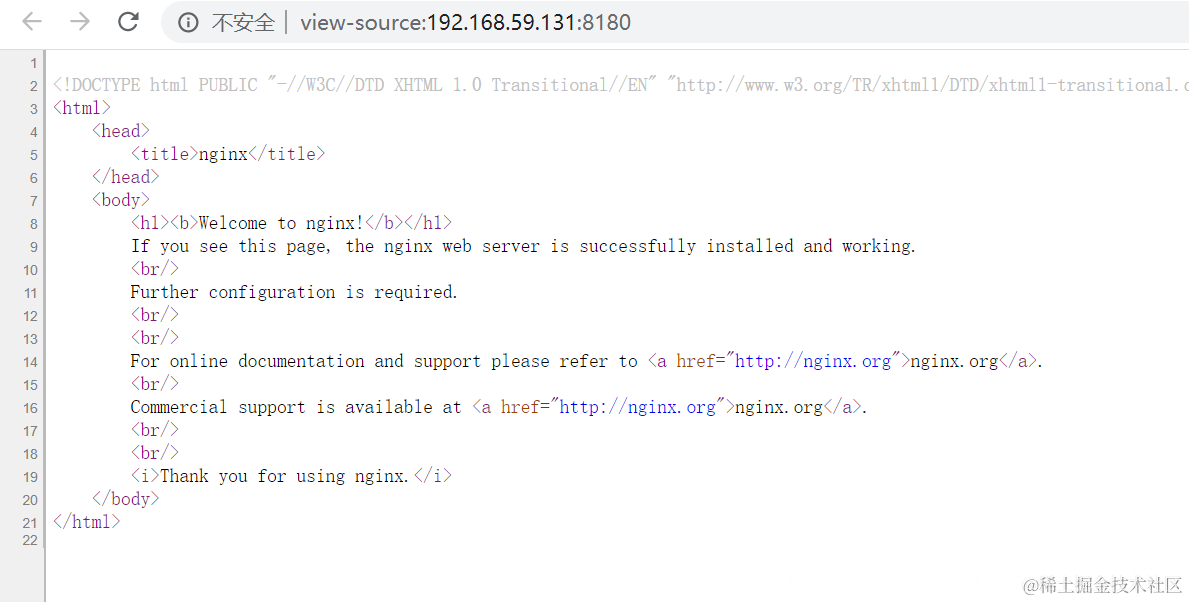Click the opening <html> tag on line 3
This screenshot has width=1189, height=602.
point(82,108)
